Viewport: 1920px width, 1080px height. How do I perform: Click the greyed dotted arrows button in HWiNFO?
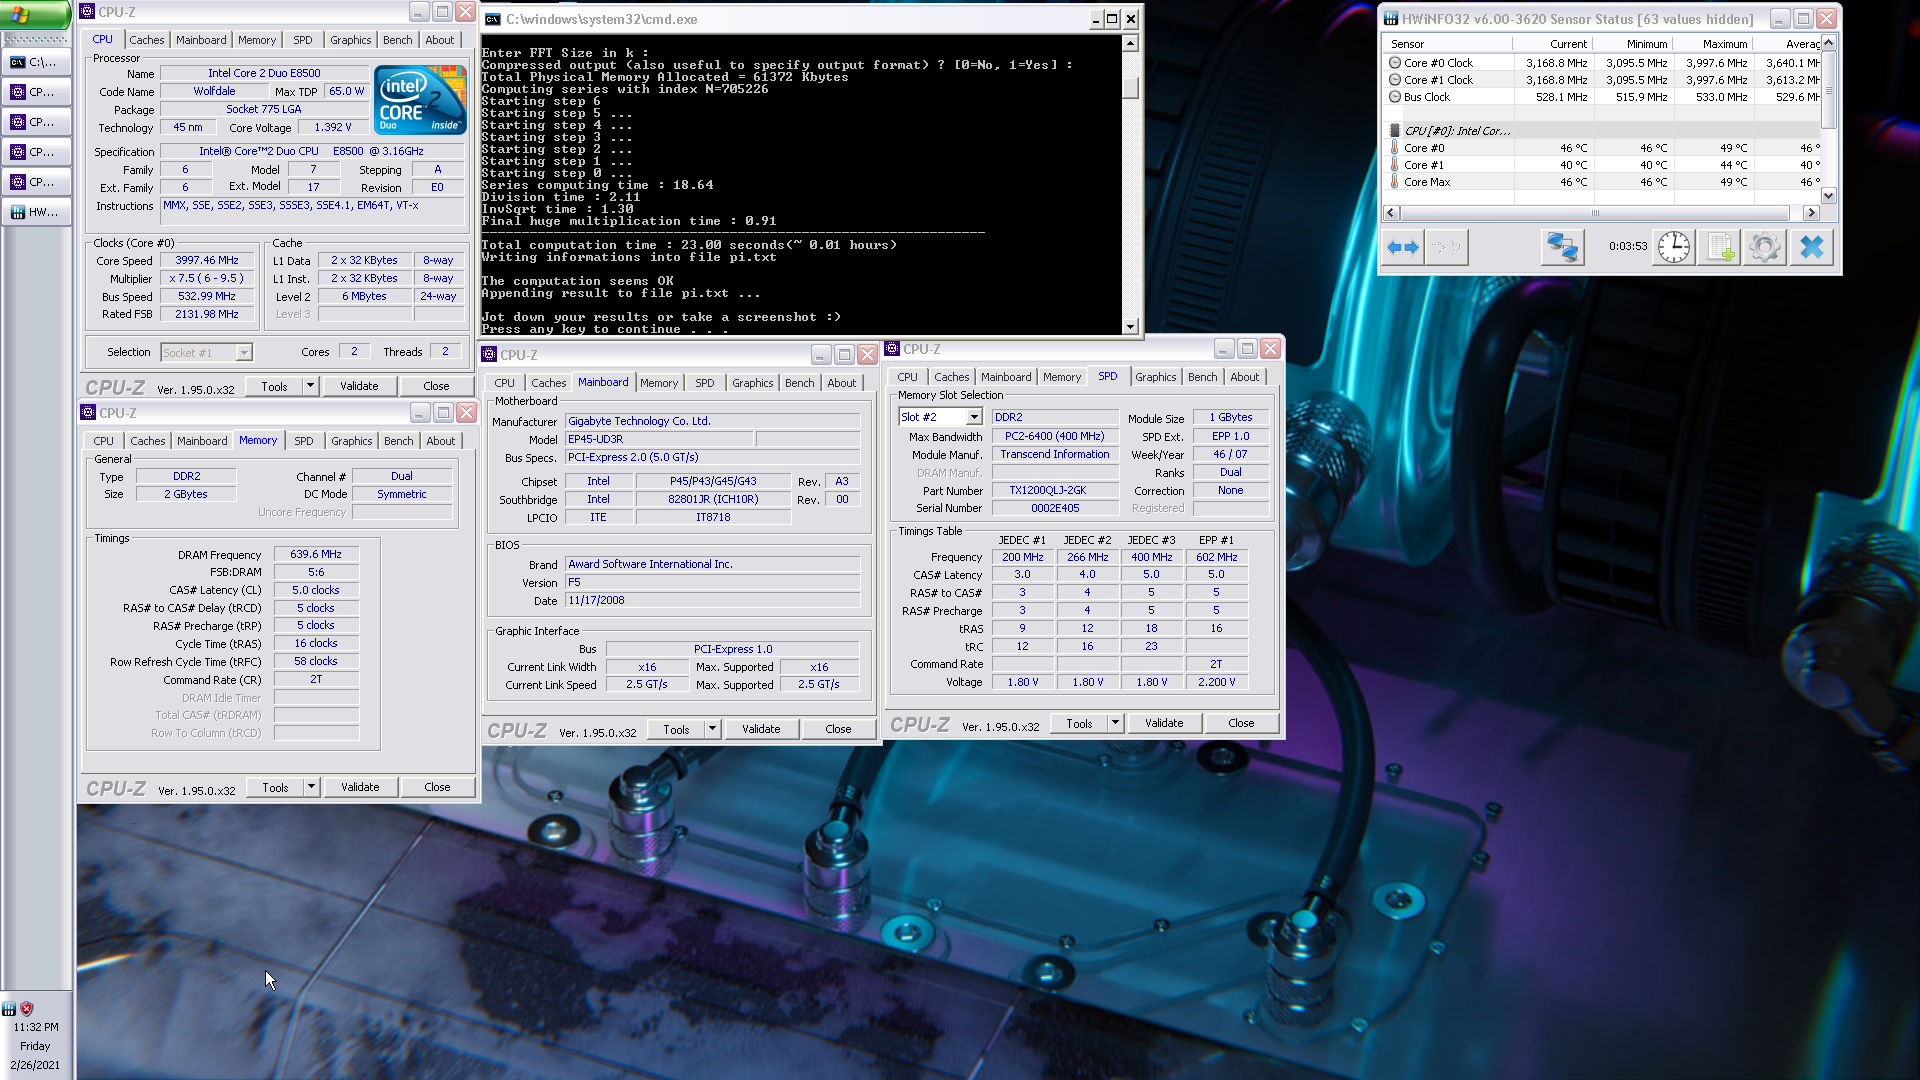click(1447, 247)
